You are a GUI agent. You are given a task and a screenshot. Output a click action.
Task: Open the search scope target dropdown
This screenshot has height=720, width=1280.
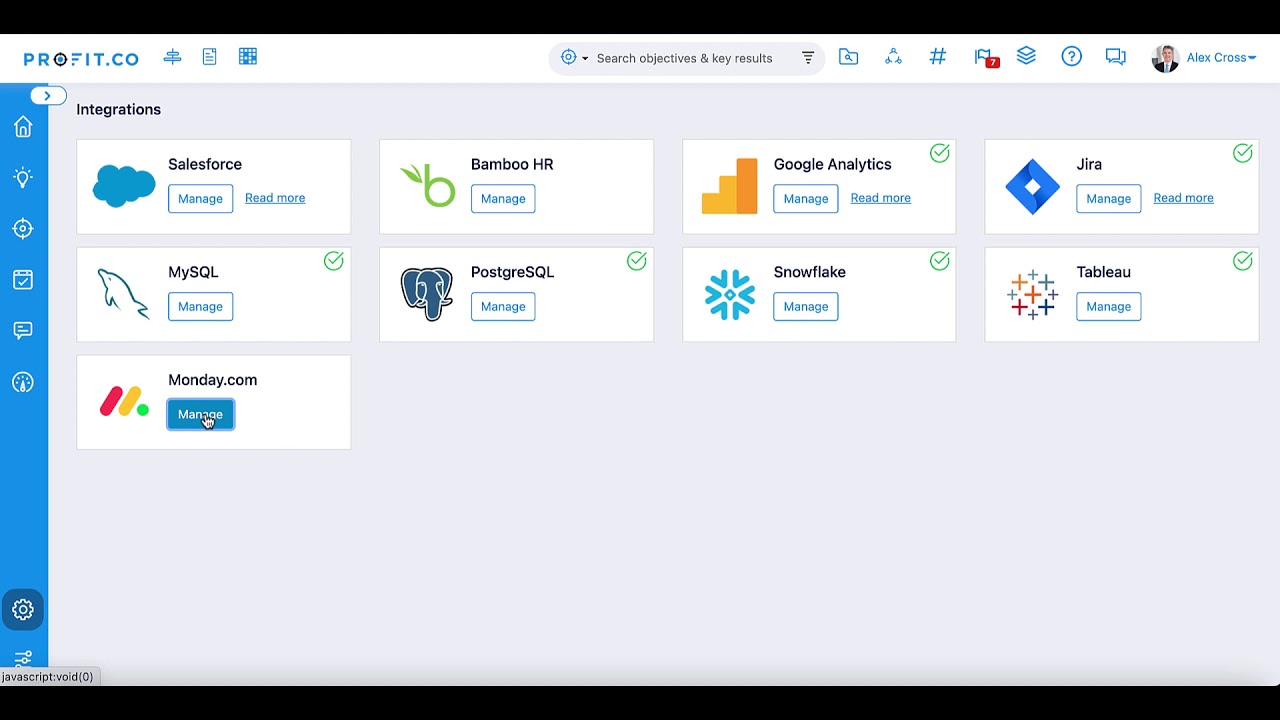coord(574,58)
